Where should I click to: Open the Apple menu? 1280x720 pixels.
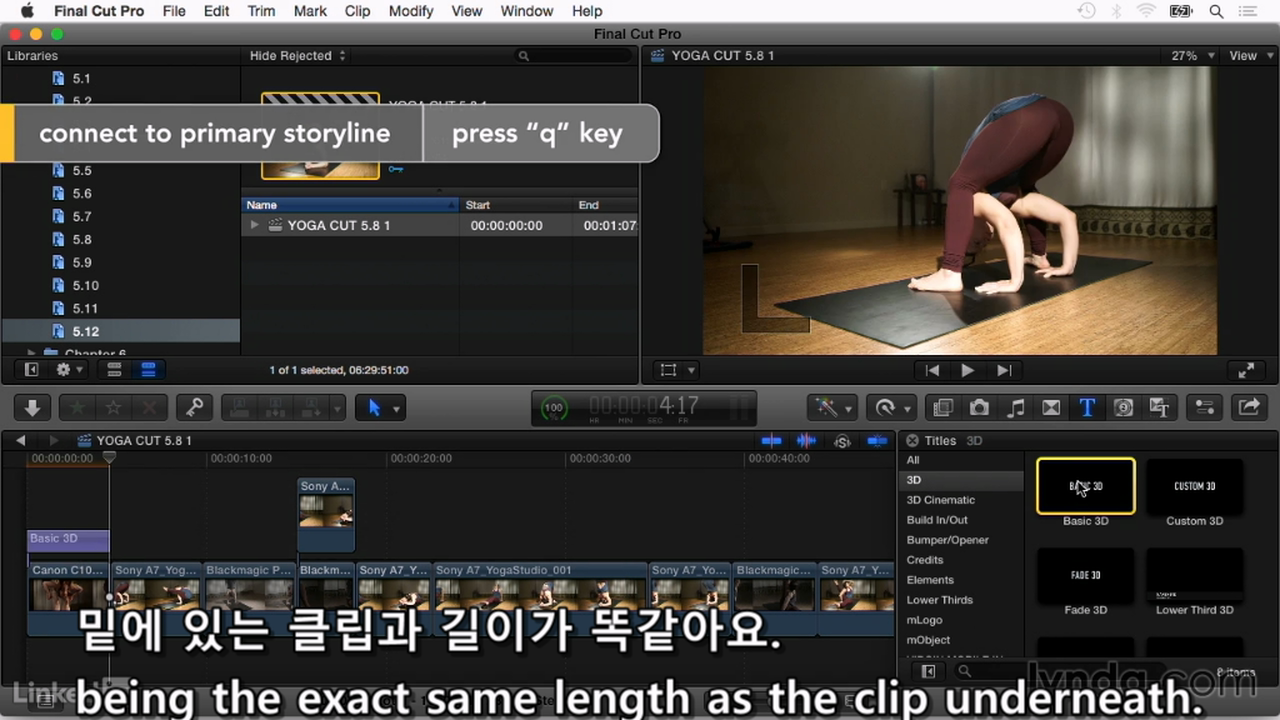pyautogui.click(x=27, y=11)
